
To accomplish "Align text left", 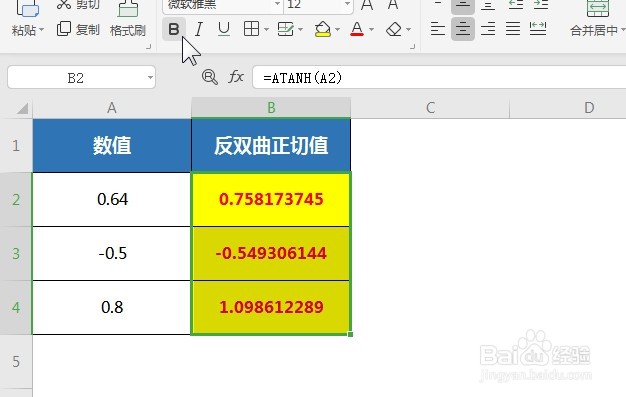I will [438, 29].
